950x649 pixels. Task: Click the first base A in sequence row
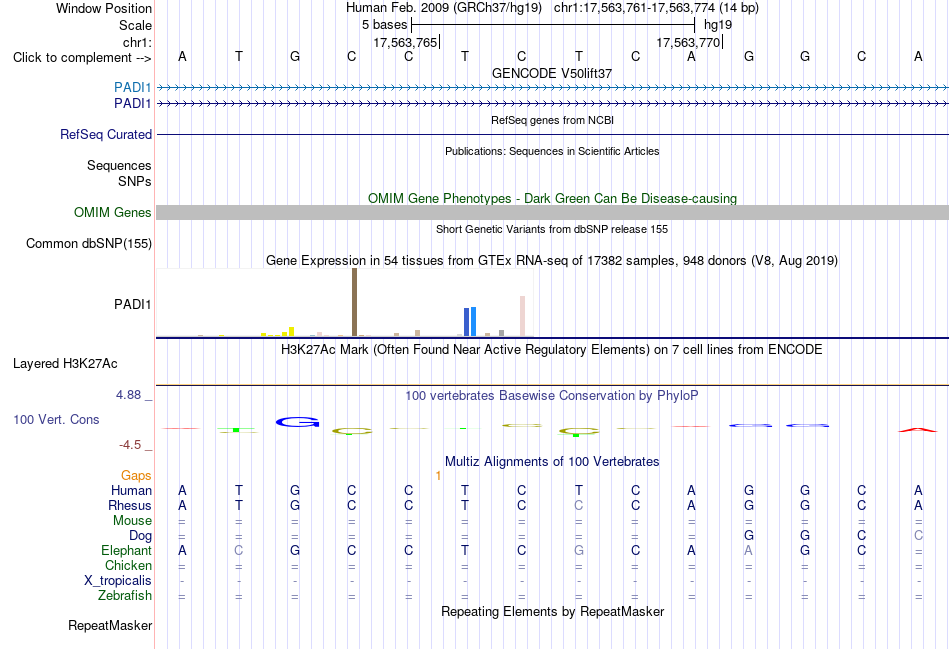click(x=182, y=56)
